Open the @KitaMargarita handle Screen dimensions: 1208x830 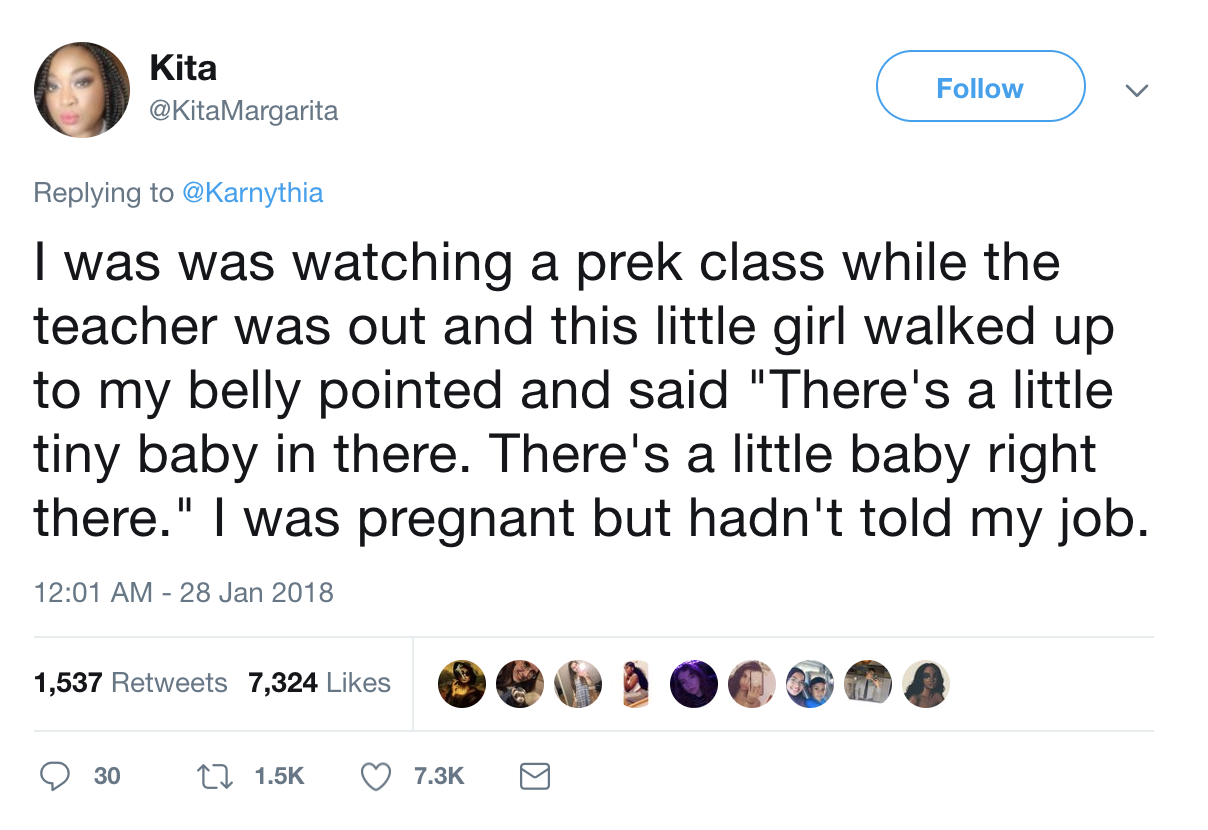pyautogui.click(x=243, y=111)
